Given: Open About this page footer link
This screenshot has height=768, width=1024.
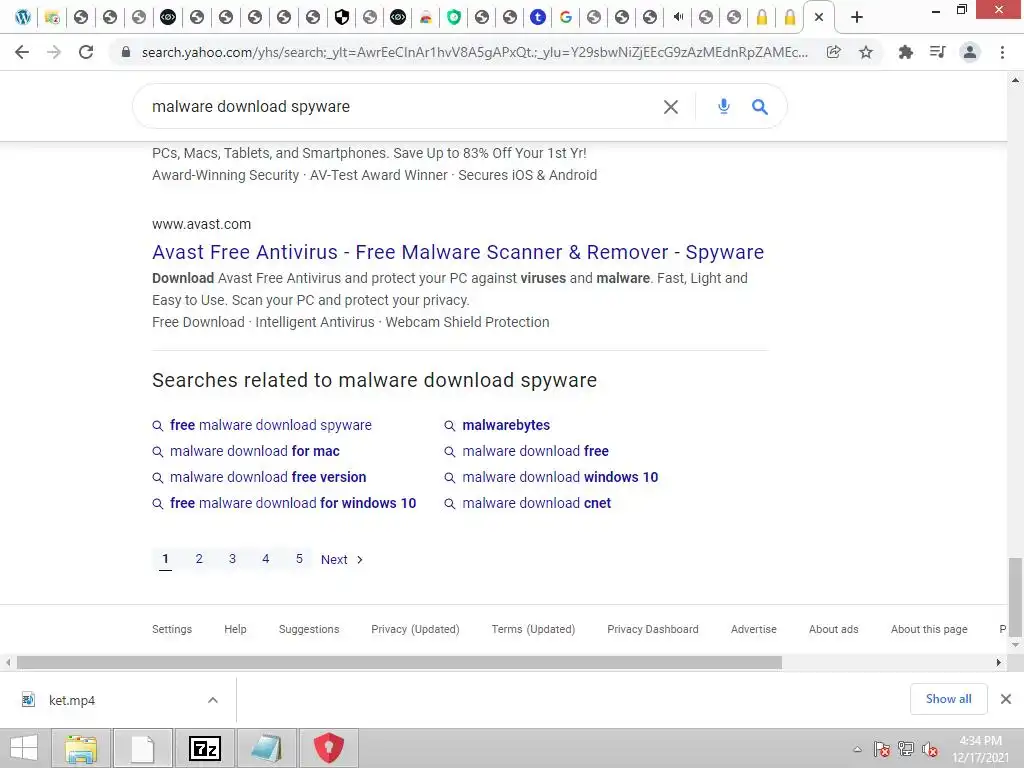Looking at the screenshot, I should (x=929, y=630).
